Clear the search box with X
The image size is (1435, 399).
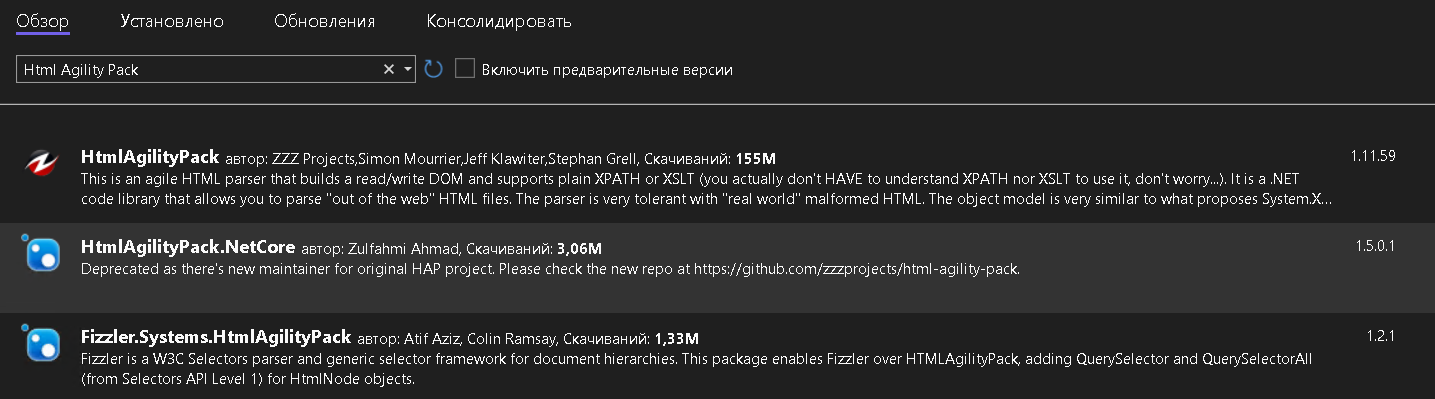(389, 69)
